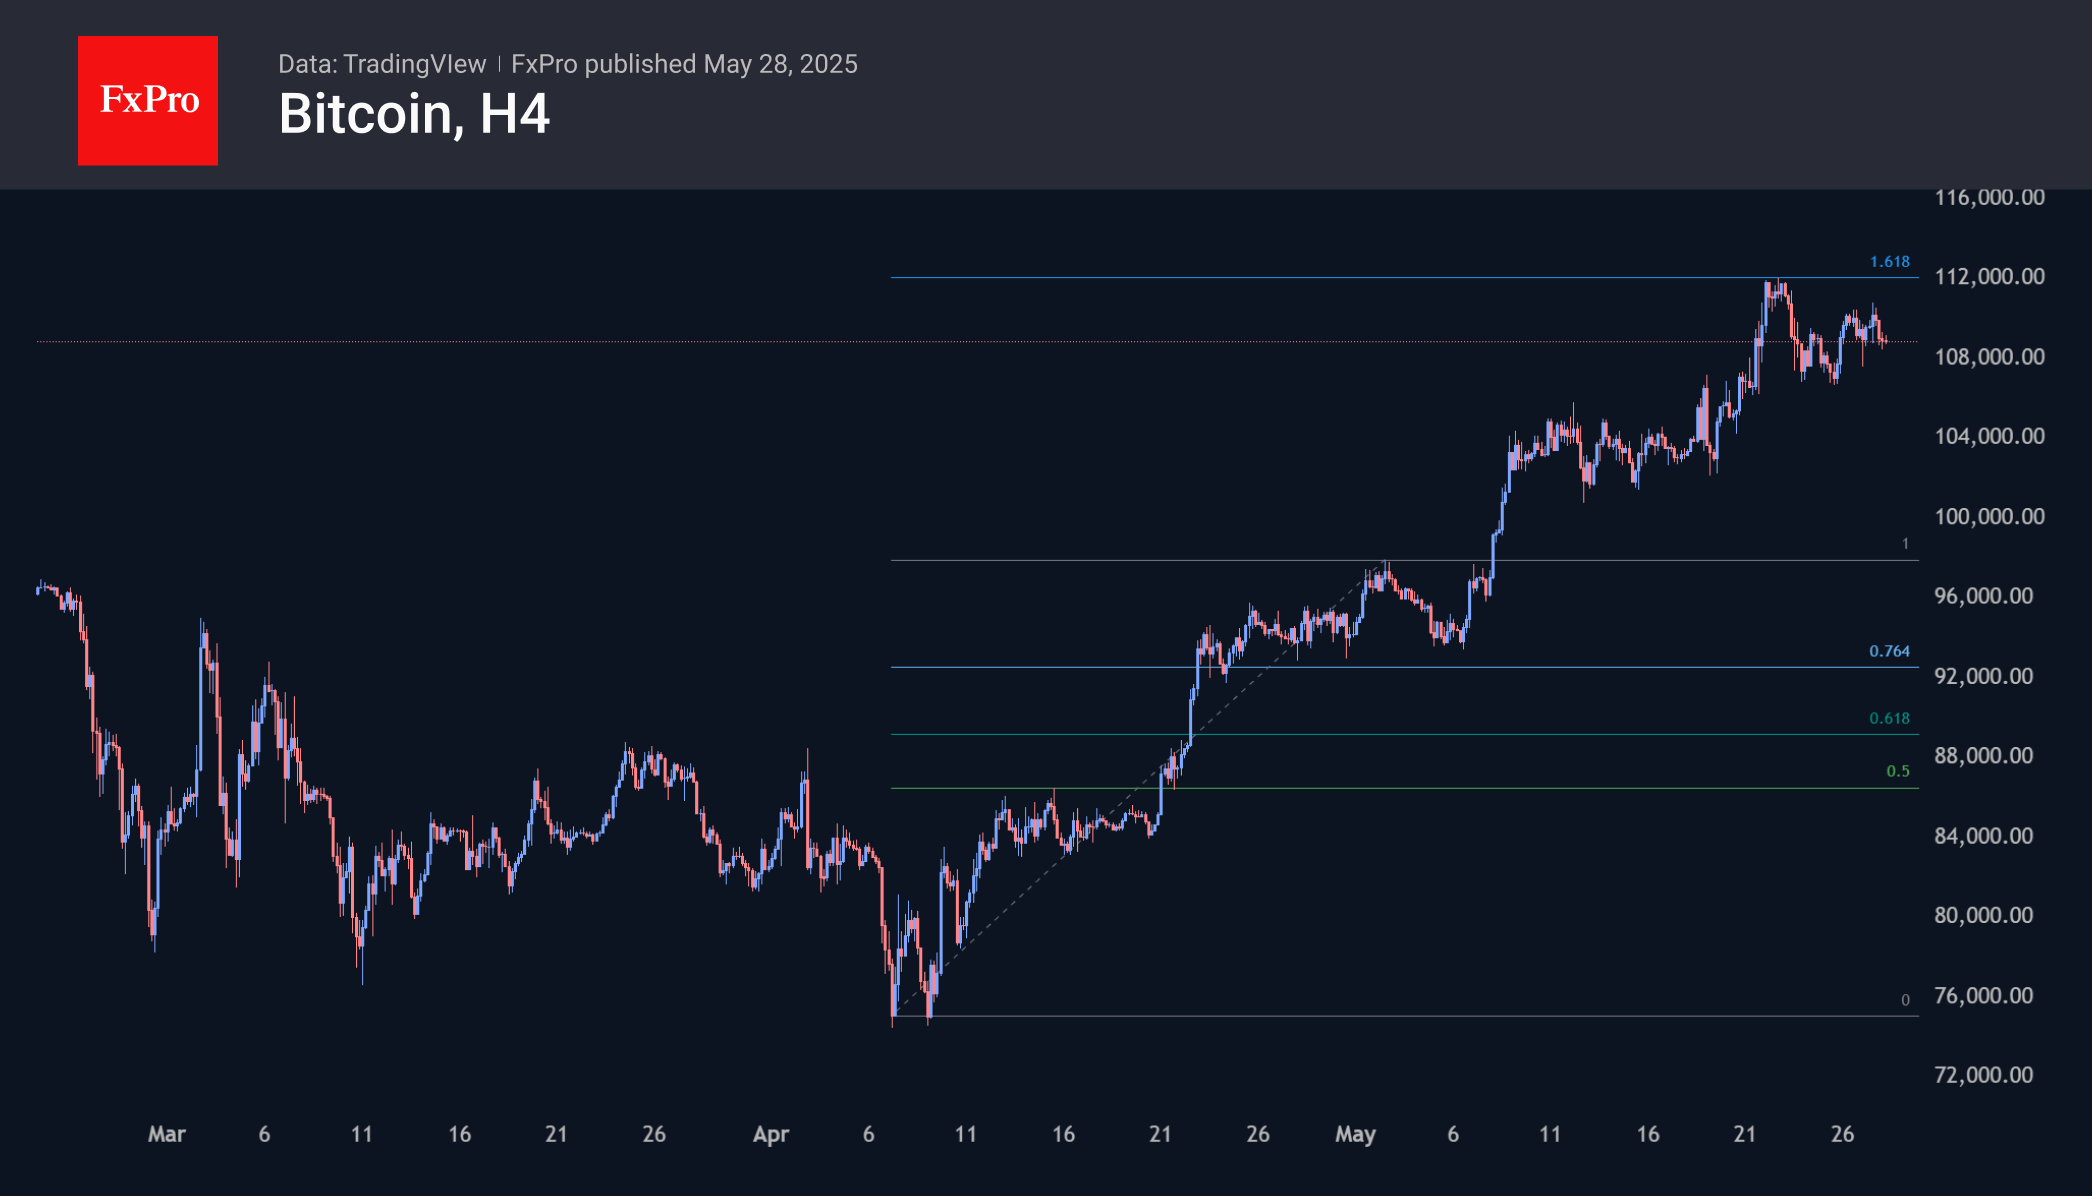Click the 80,000.00 price axis label
2092x1196 pixels.
(x=1983, y=915)
